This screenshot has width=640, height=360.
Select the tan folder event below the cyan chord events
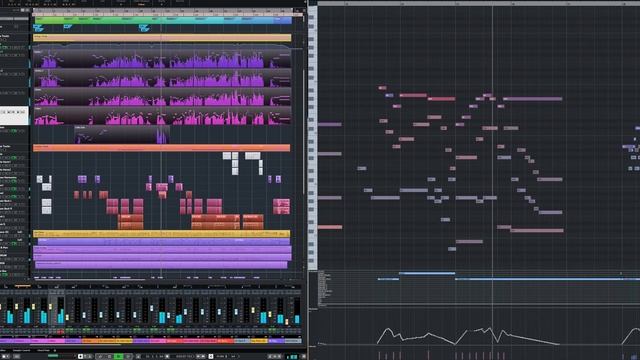(162, 38)
